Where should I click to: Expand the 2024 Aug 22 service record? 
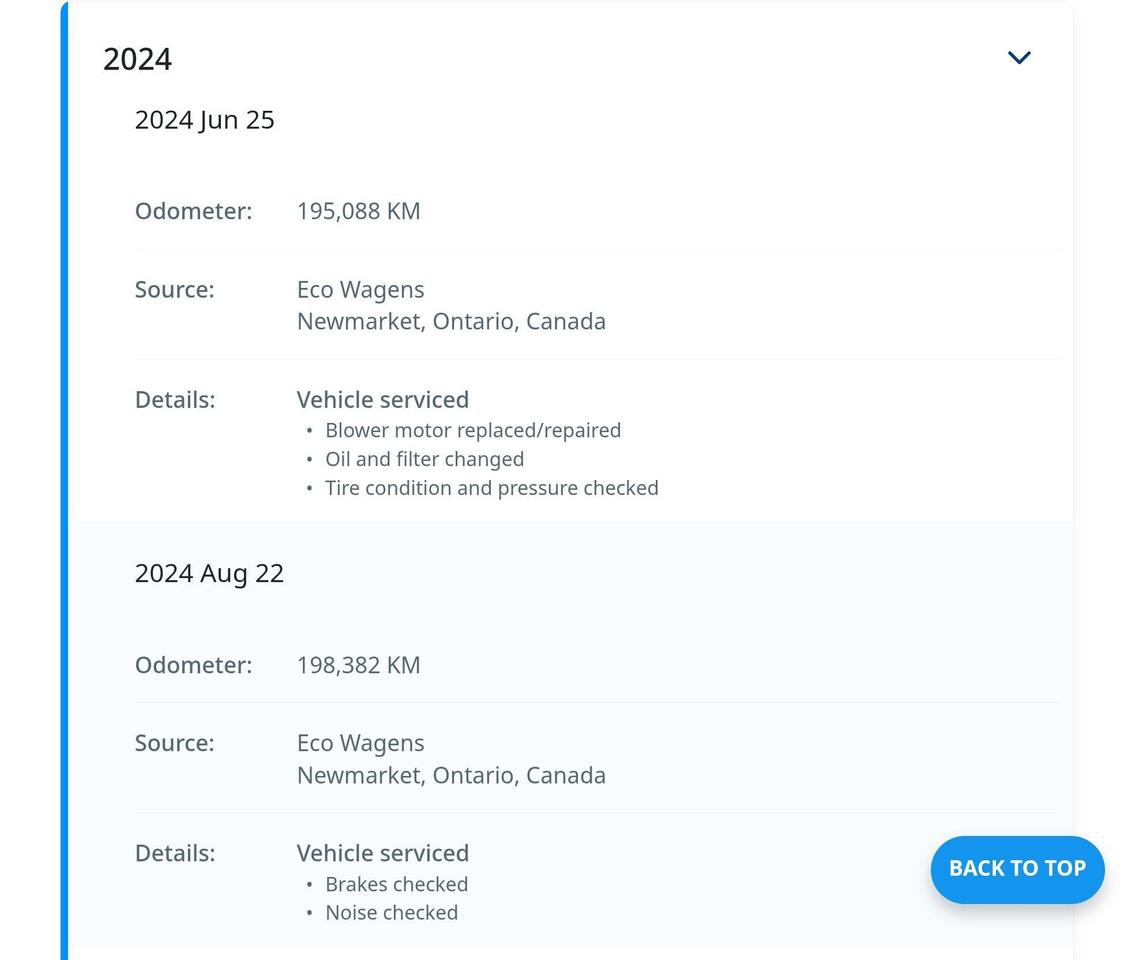(x=209, y=573)
